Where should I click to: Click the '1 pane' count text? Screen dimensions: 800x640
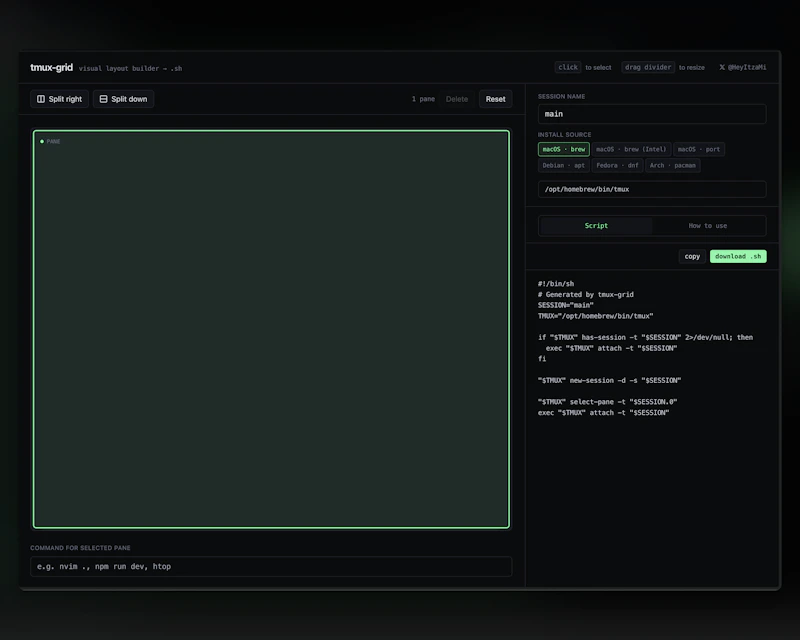(x=423, y=99)
